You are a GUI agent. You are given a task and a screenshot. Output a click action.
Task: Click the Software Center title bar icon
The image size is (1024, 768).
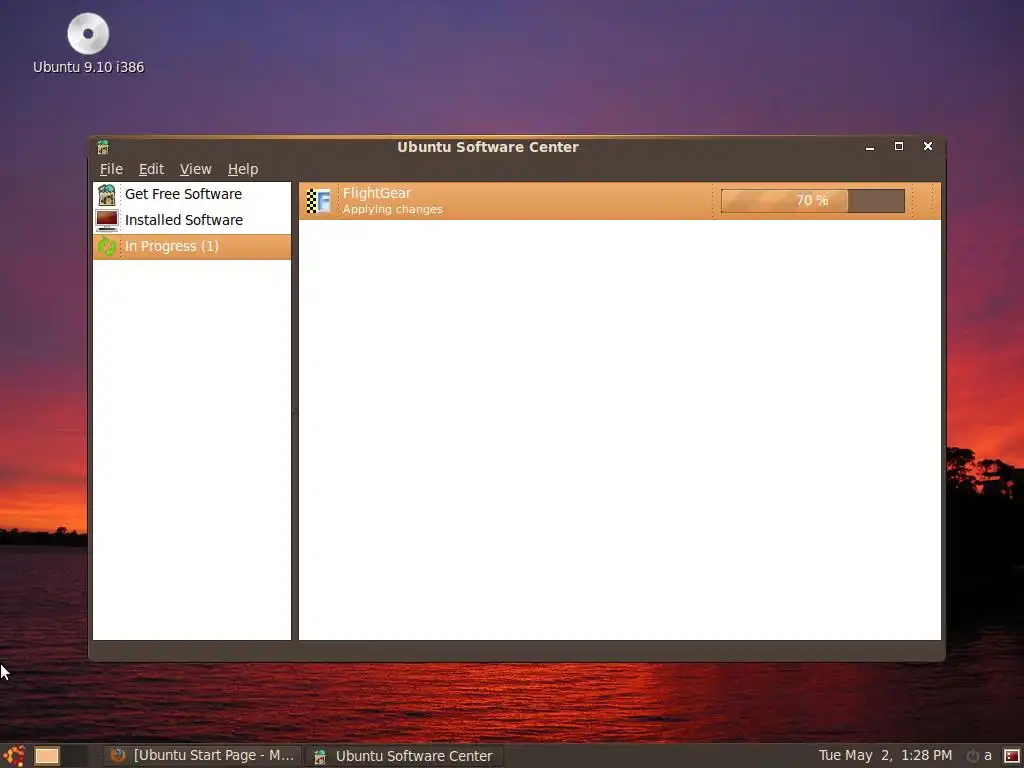[x=103, y=147]
